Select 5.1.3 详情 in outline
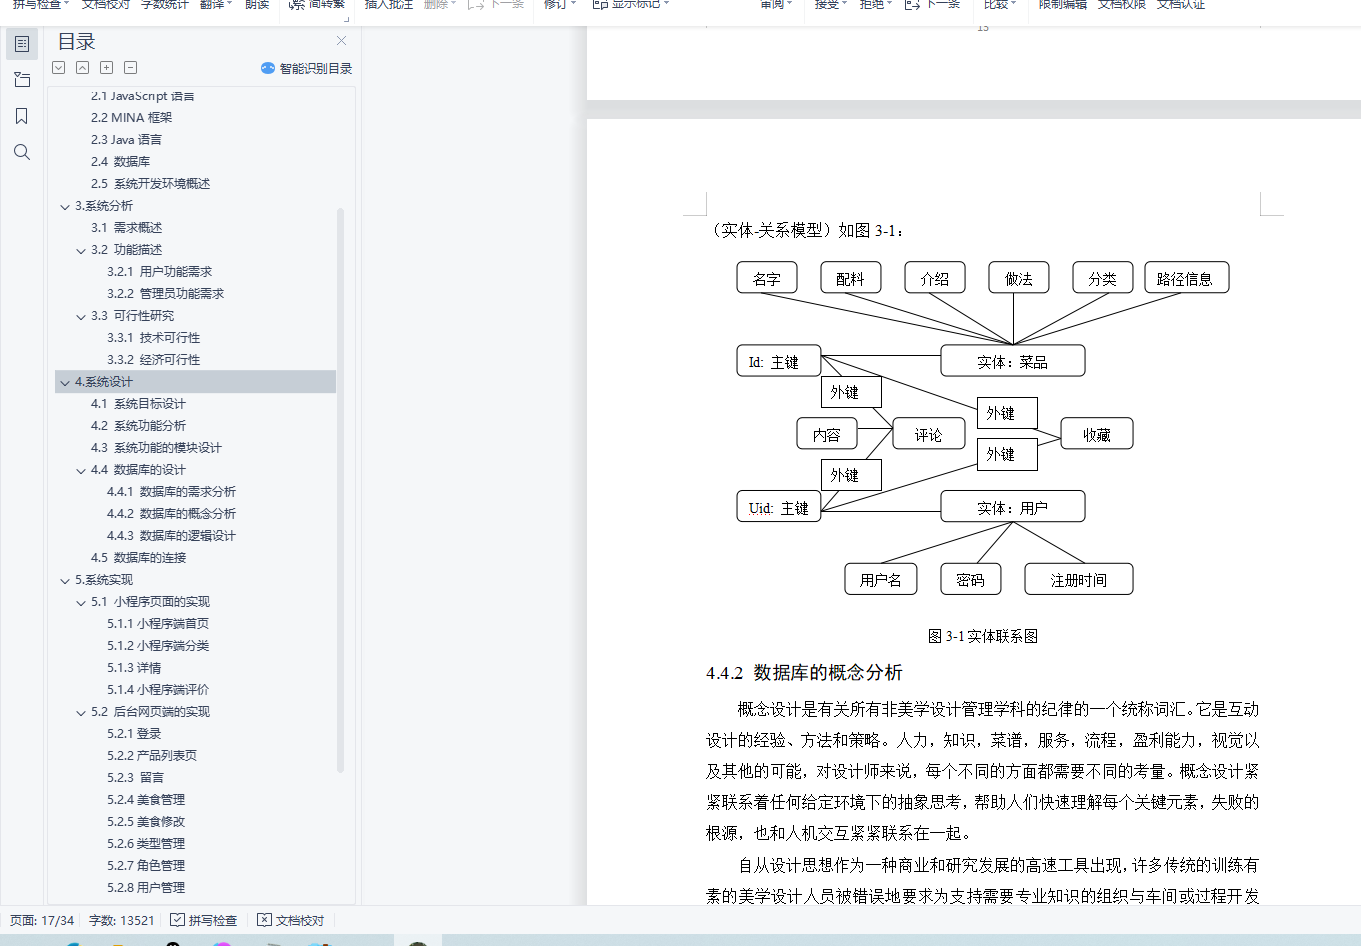Viewport: 1361px width, 946px height. [134, 668]
